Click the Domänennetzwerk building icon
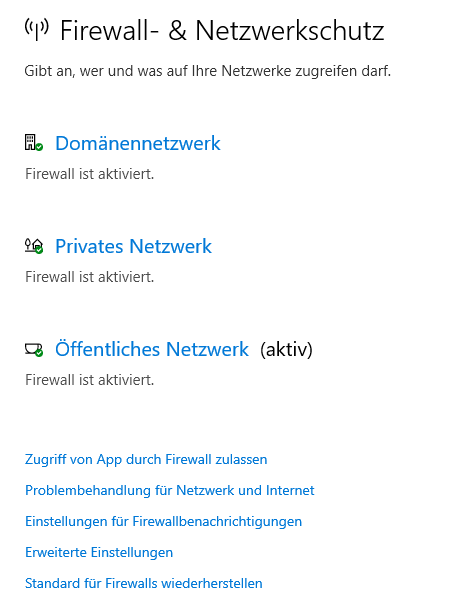450x606 pixels. coord(31,142)
